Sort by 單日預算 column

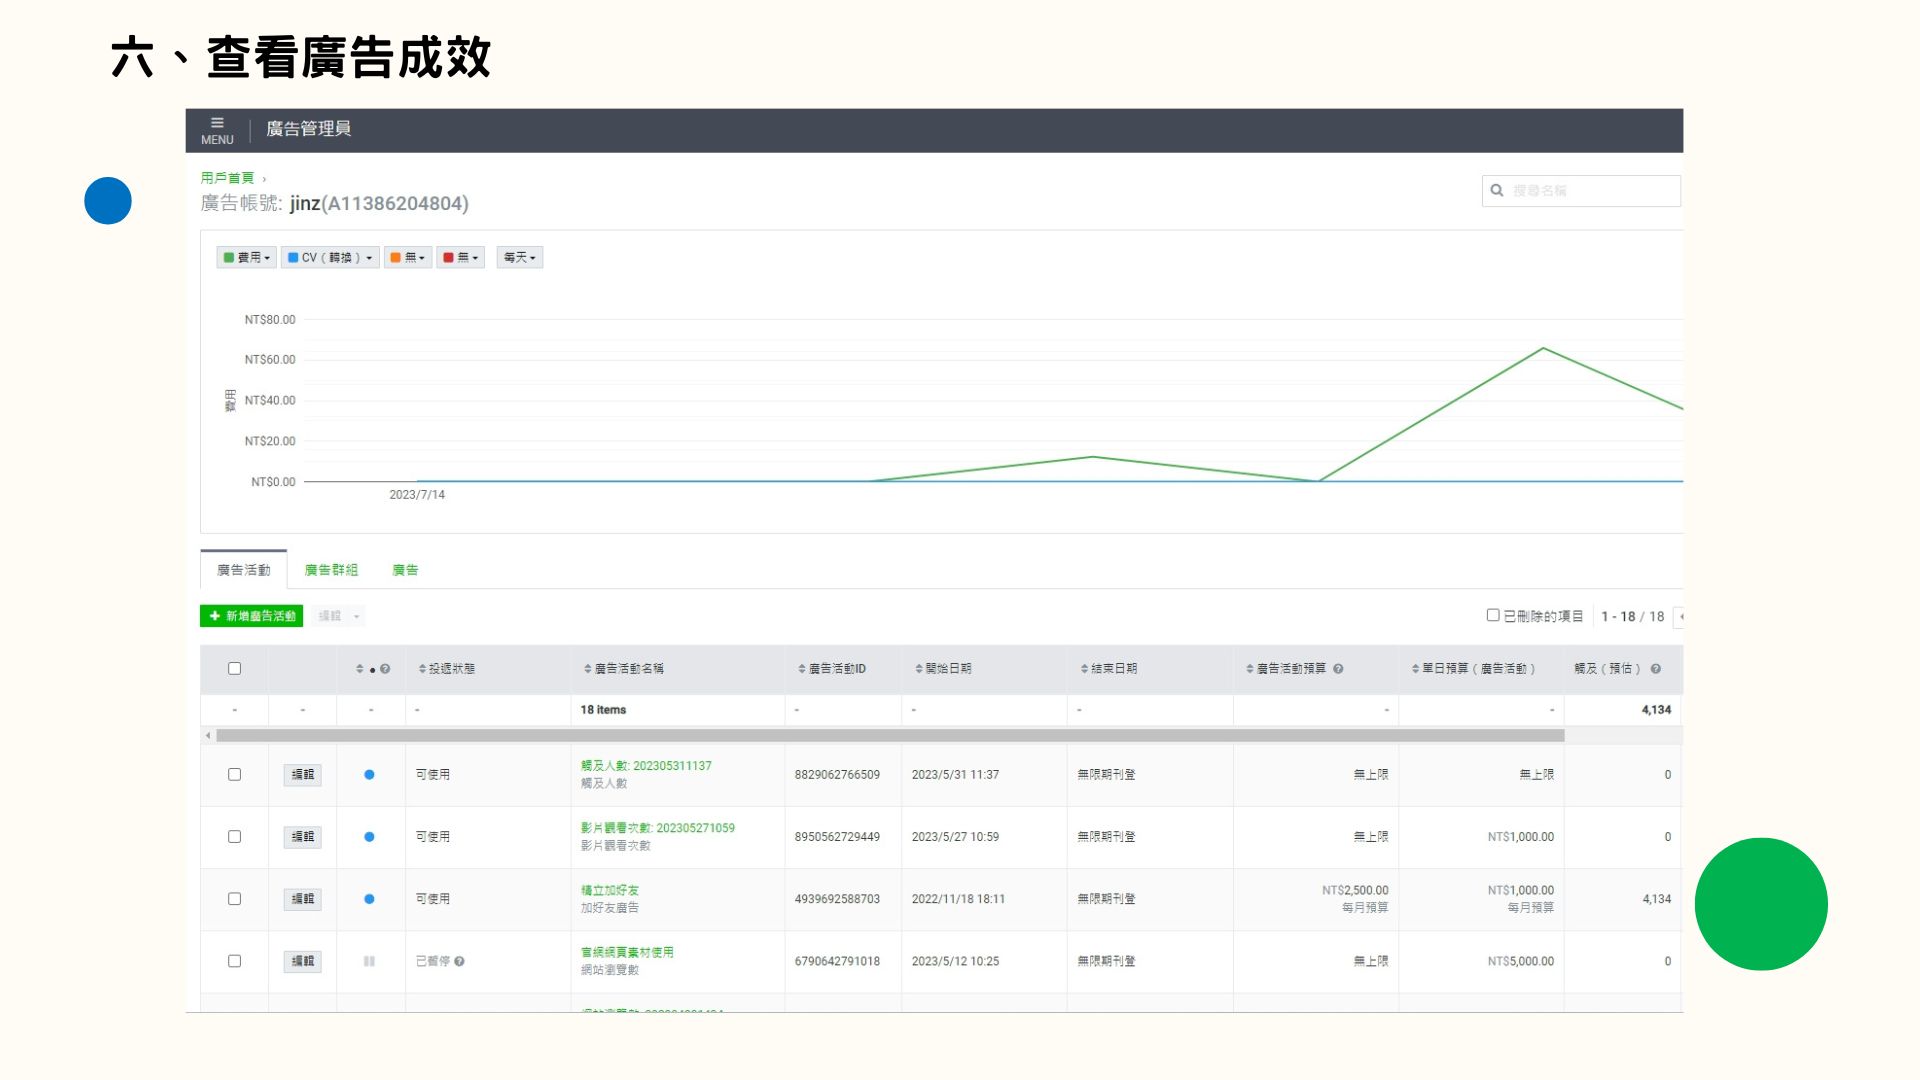click(x=1473, y=669)
